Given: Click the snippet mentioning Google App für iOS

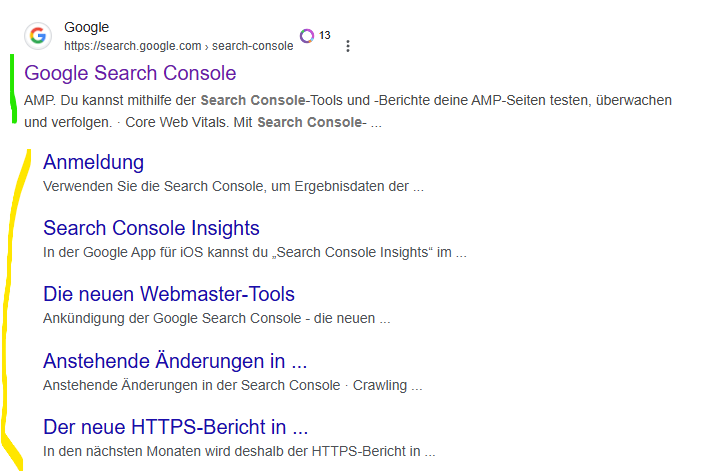Looking at the screenshot, I should 255,252.
